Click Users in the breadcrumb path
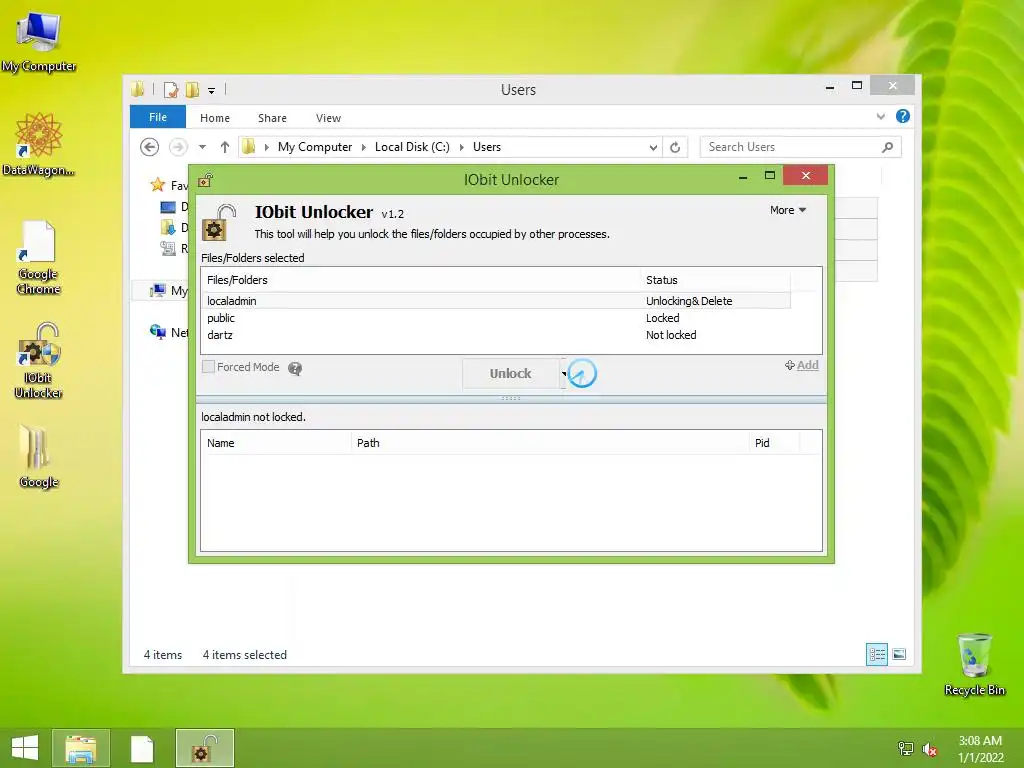 tap(487, 147)
